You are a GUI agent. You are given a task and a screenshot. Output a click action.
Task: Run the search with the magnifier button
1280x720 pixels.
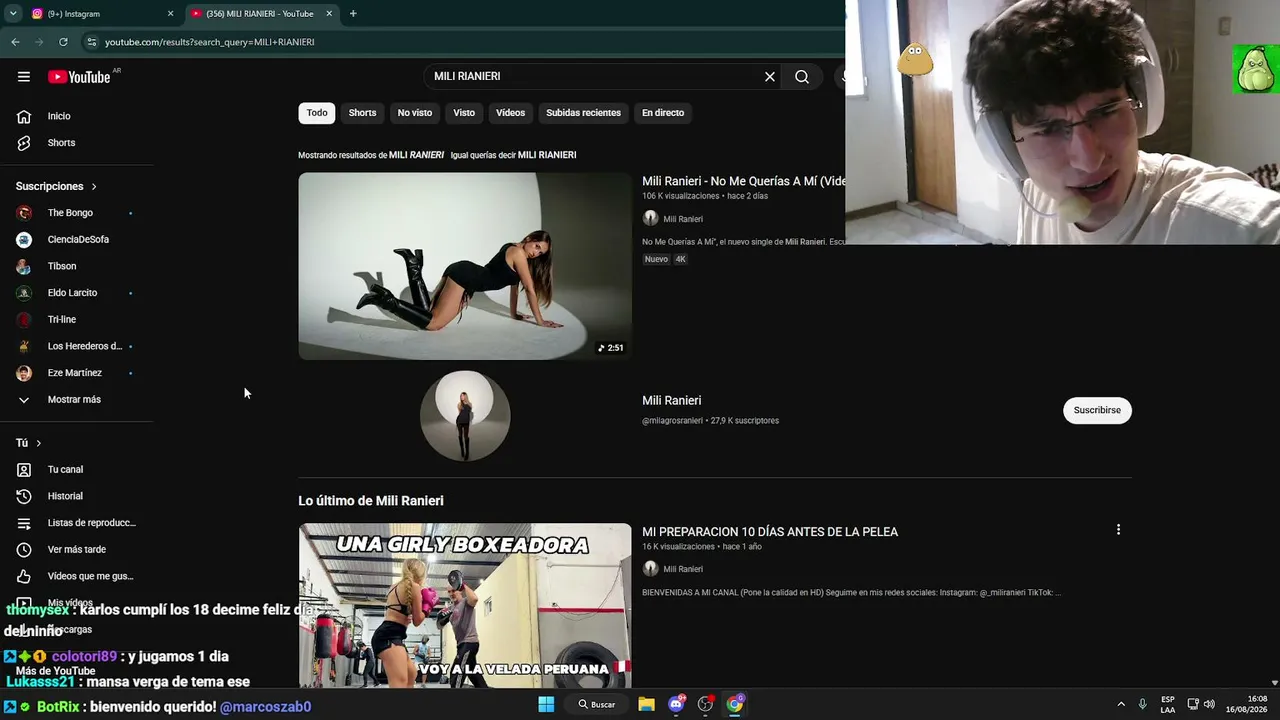click(x=802, y=77)
